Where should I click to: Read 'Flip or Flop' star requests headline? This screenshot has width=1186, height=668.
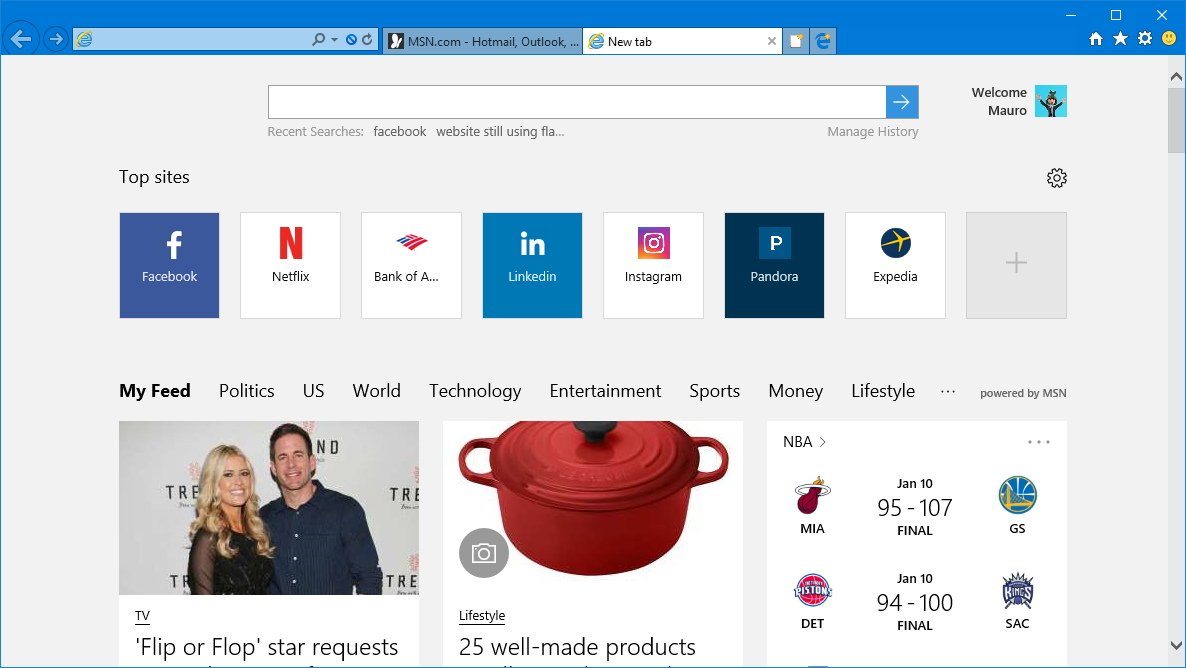pos(267,648)
